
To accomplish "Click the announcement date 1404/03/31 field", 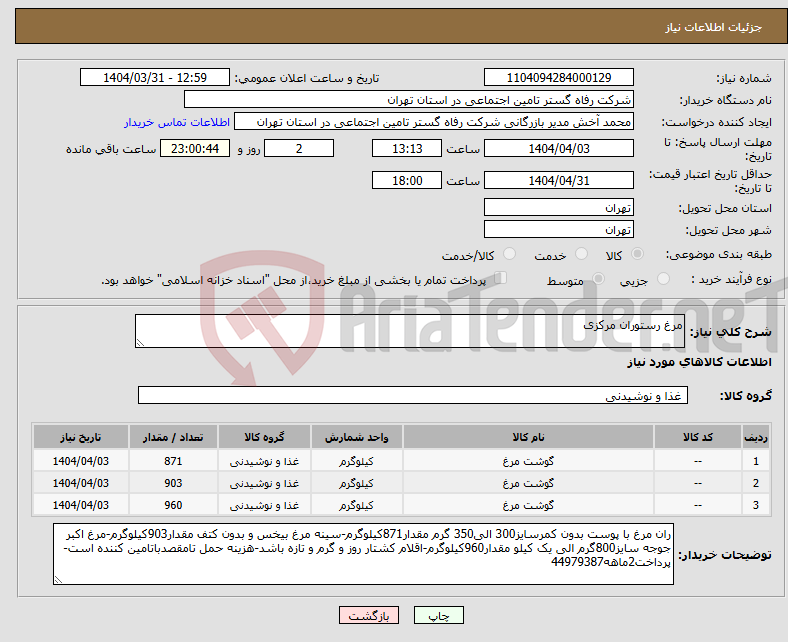I will click(155, 78).
